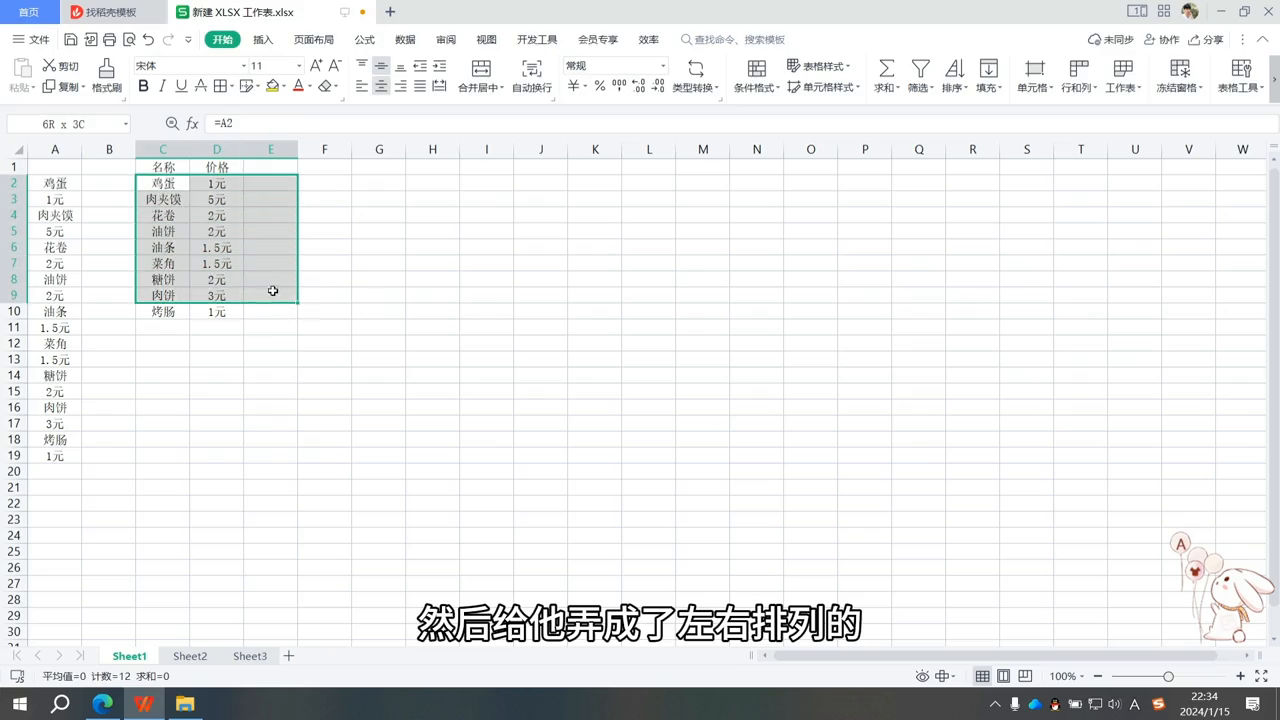This screenshot has height=720, width=1280.
Task: Click the Clear formatting eraser icon
Action: click(x=324, y=87)
